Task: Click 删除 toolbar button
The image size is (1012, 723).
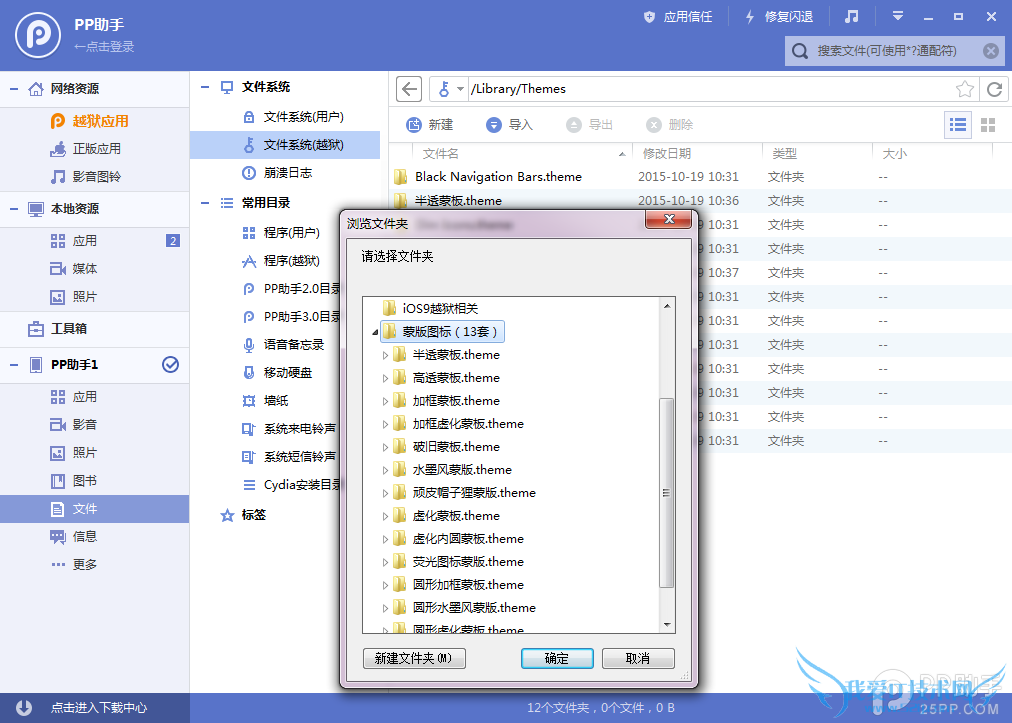Action: pyautogui.click(x=670, y=125)
